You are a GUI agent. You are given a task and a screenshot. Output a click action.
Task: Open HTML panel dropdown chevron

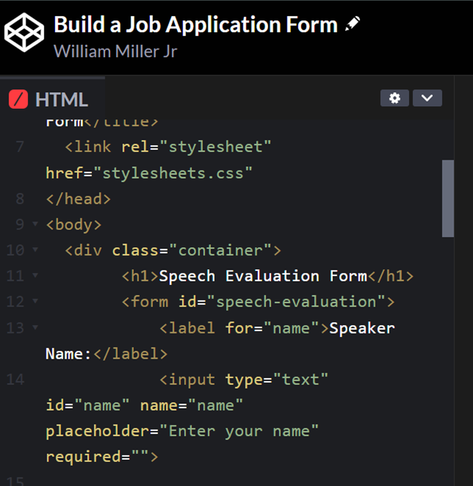pos(427,98)
